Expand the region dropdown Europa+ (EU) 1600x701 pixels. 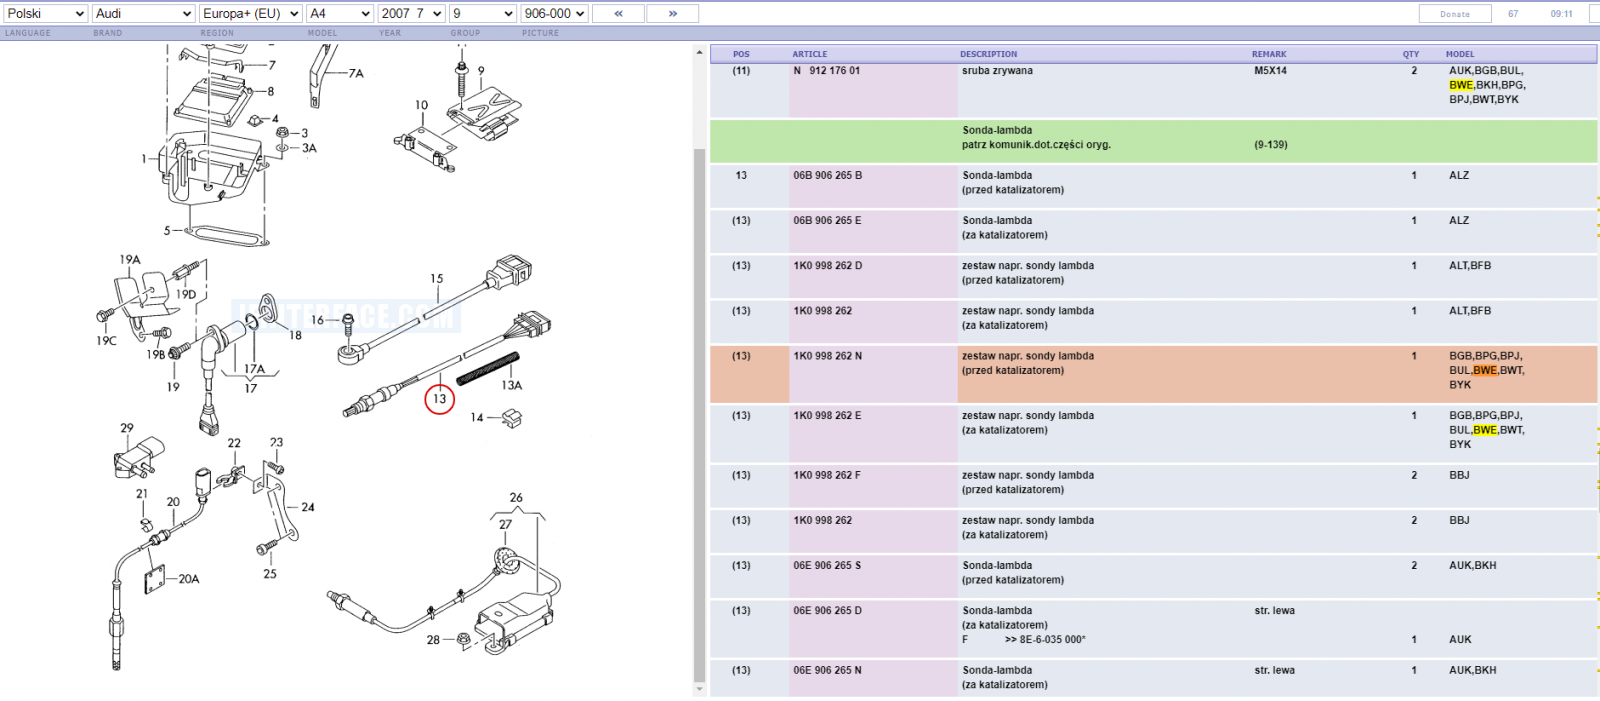pyautogui.click(x=250, y=13)
